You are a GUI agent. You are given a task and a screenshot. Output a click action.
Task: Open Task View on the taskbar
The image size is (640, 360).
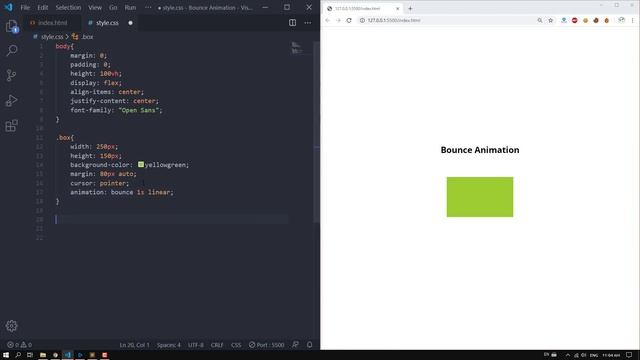(30, 355)
